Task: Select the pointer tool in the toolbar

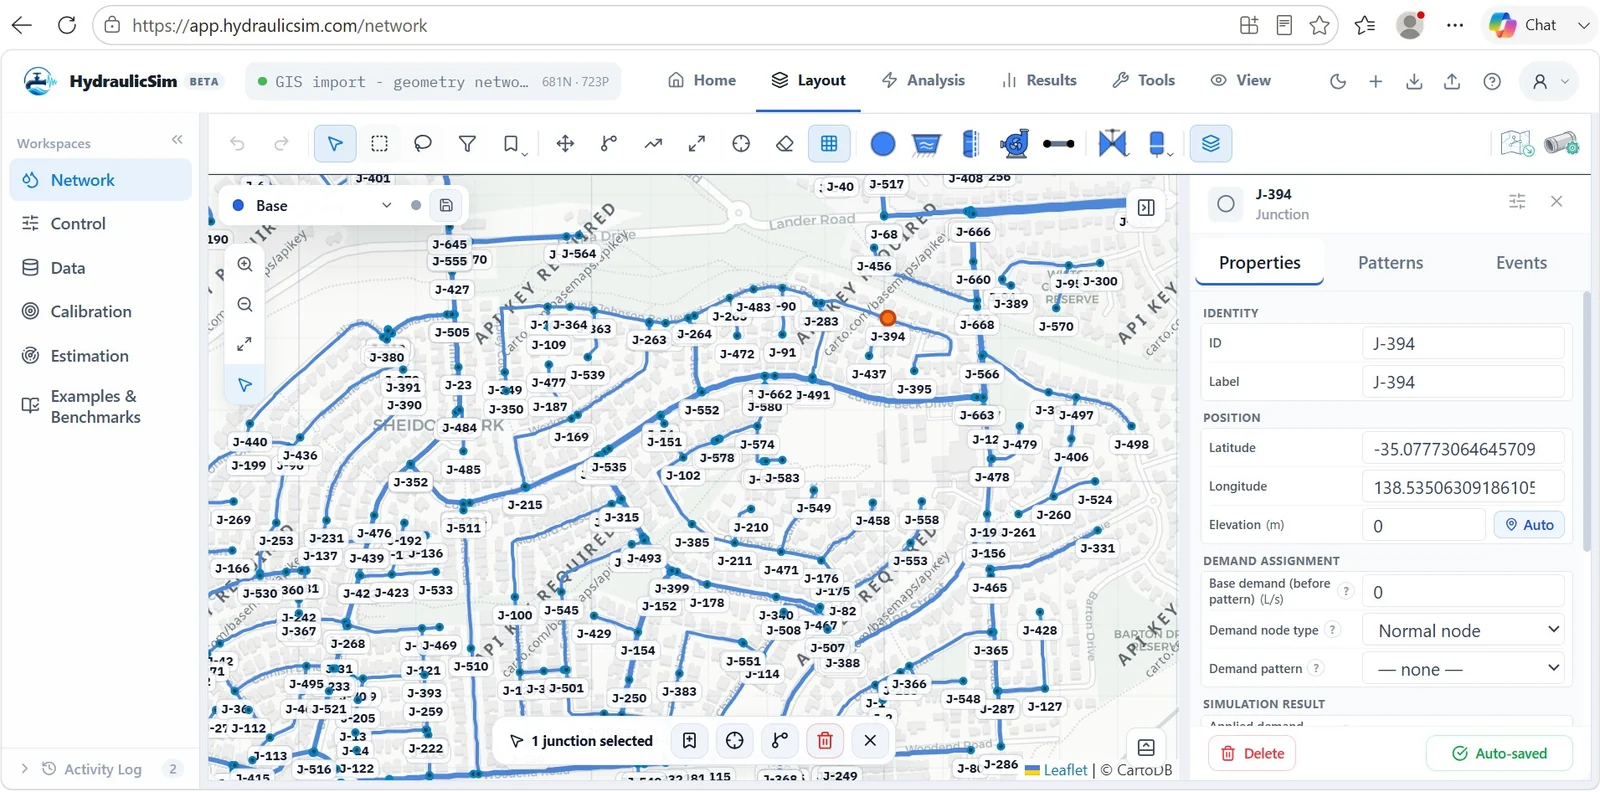Action: click(335, 144)
